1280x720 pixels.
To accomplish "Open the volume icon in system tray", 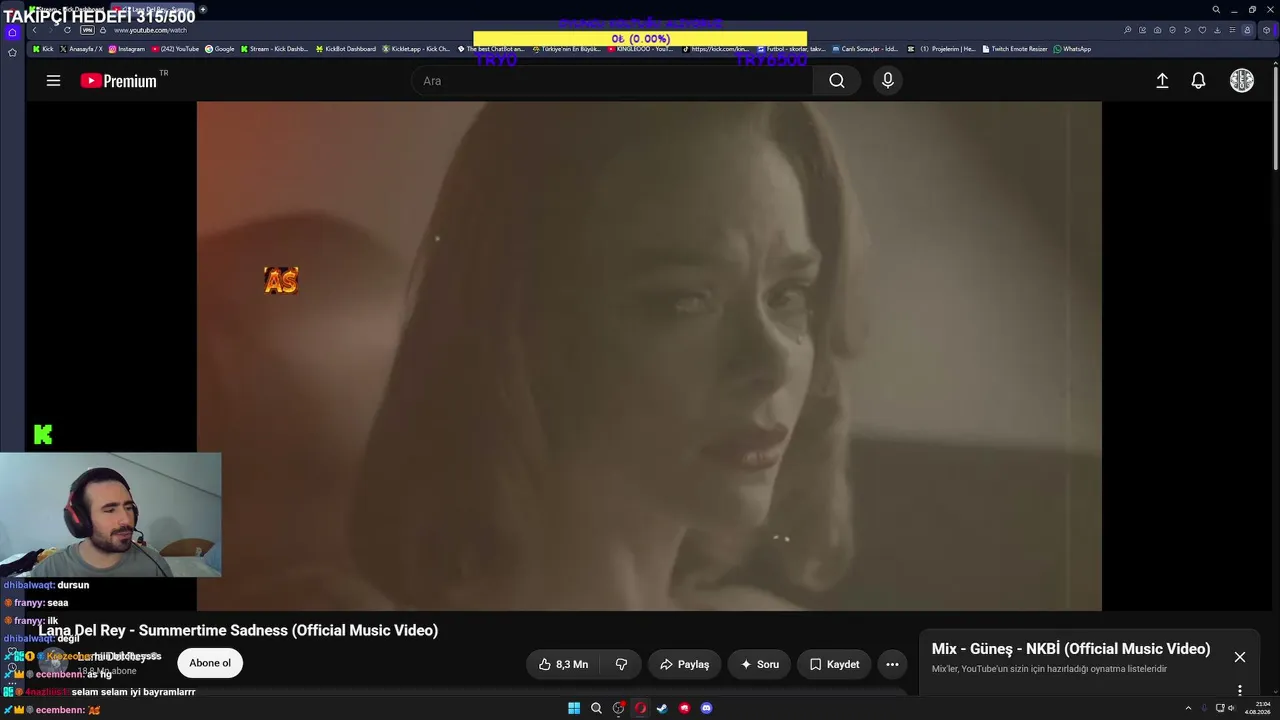I will [x=1231, y=708].
